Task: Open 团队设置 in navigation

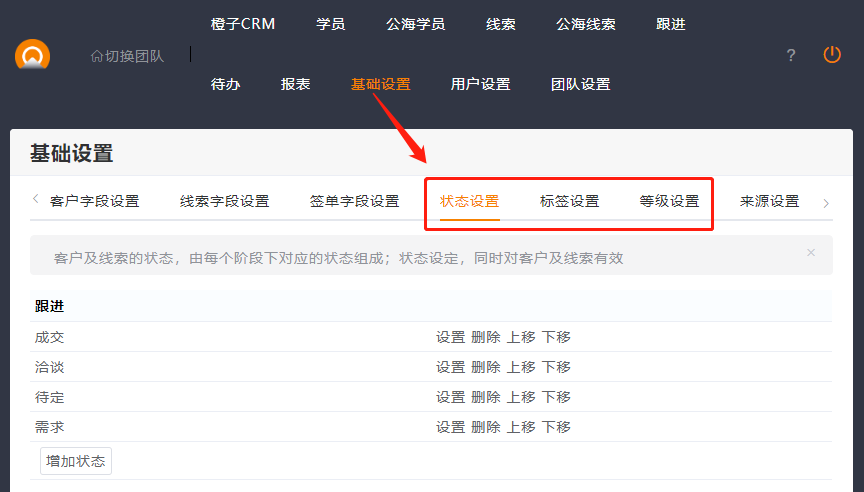Action: click(580, 84)
